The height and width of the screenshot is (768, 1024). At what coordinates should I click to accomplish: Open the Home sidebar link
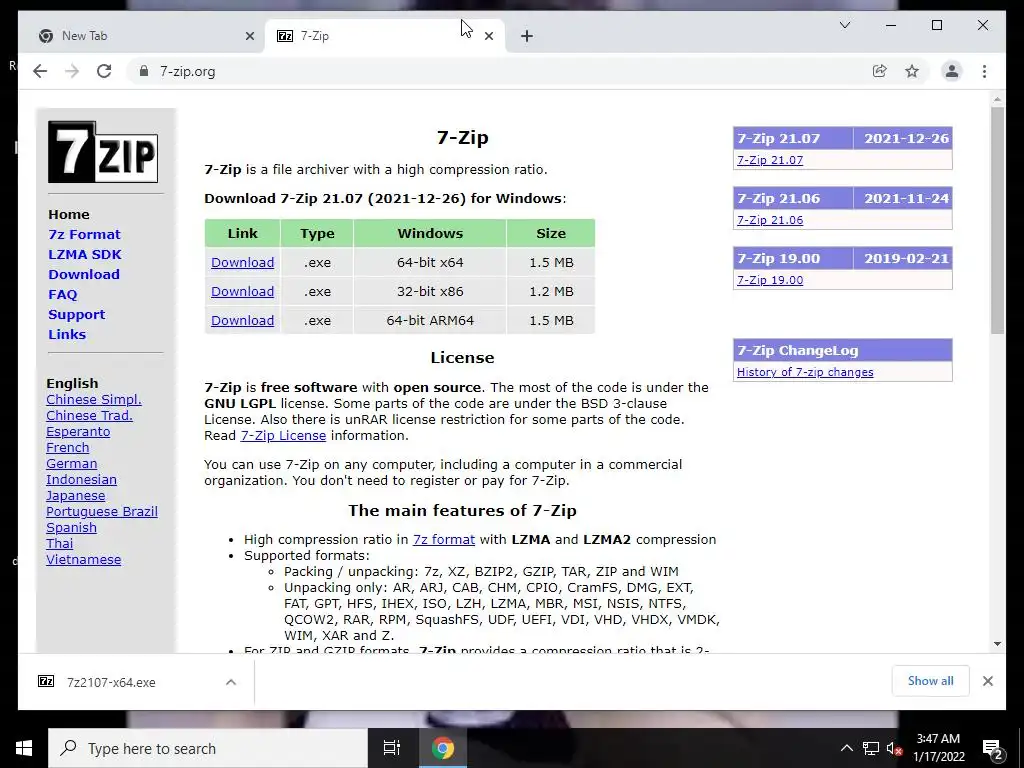point(69,214)
